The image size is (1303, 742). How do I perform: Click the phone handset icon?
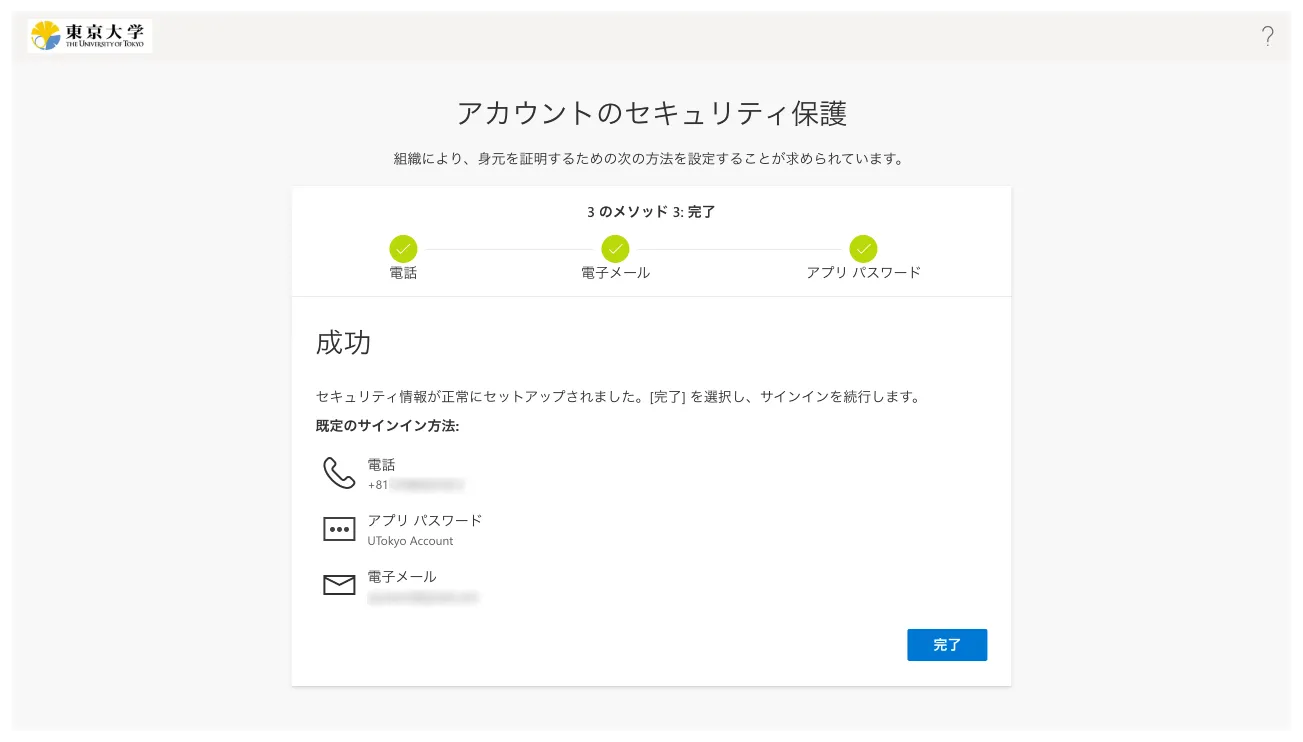[x=339, y=473]
